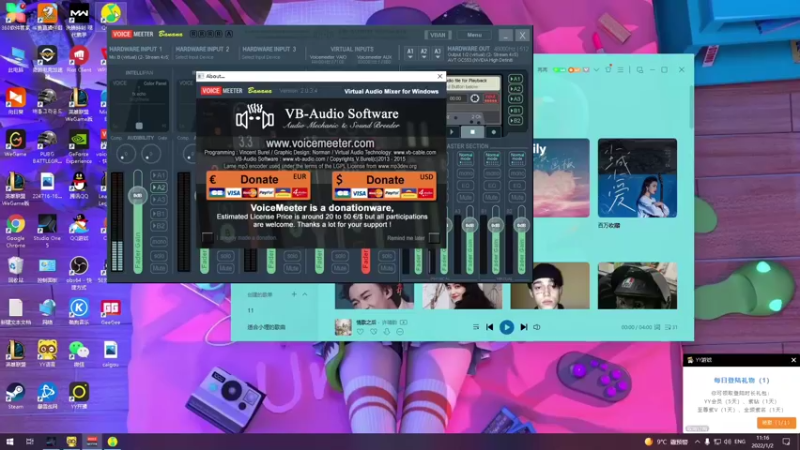The width and height of the screenshot is (800, 450).
Task: Check the 'Remind me later' box
Action: pos(434,238)
